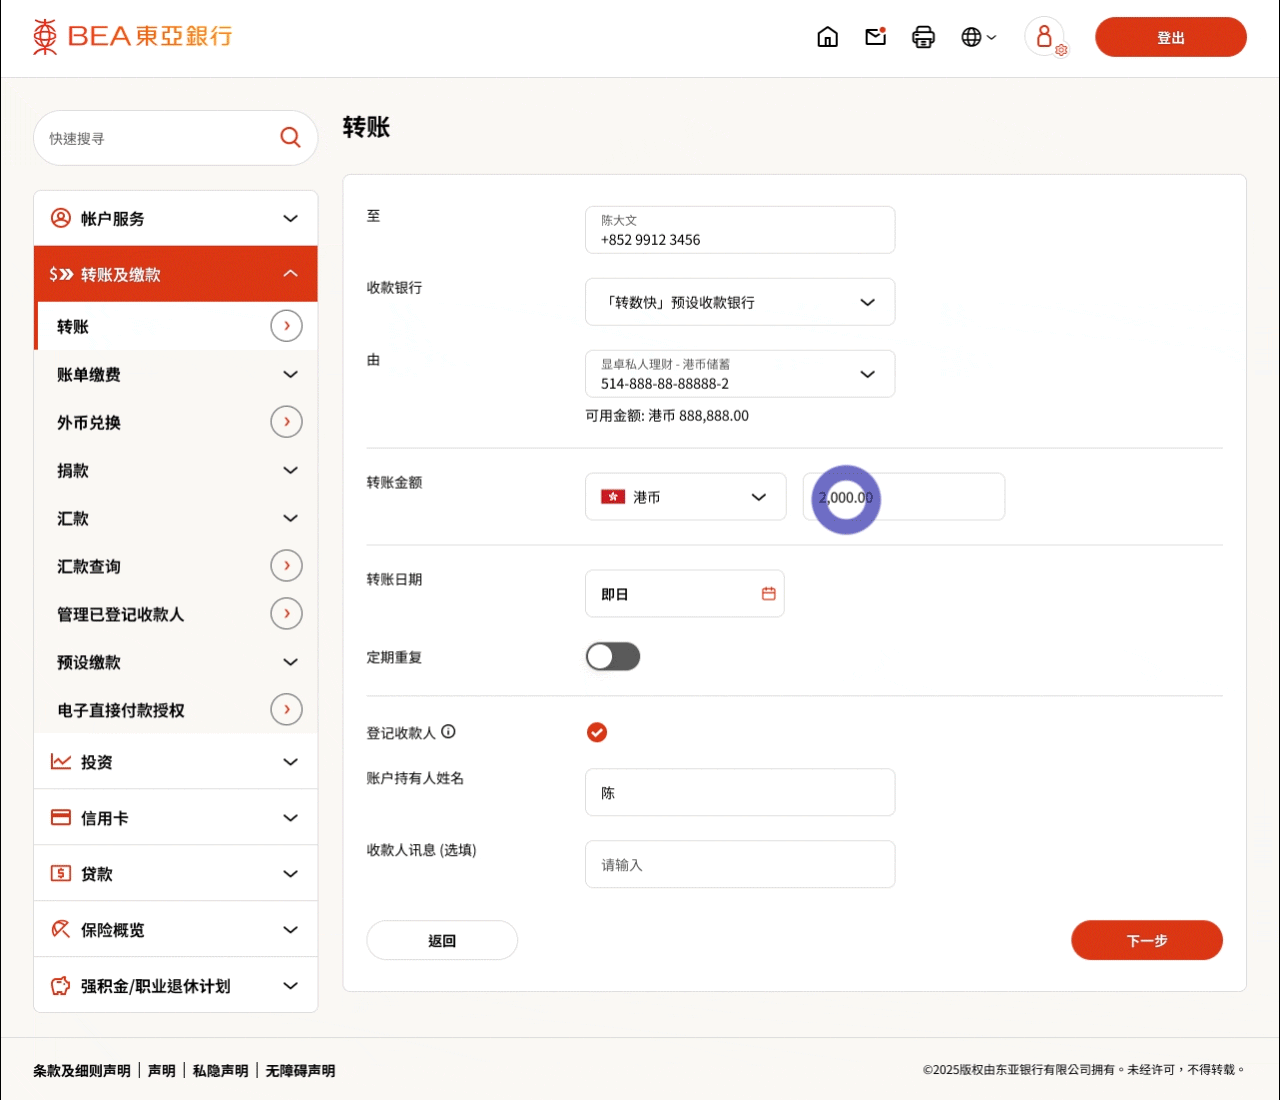Open the user profile settings icon
The height and width of the screenshot is (1100, 1280).
[1045, 37]
